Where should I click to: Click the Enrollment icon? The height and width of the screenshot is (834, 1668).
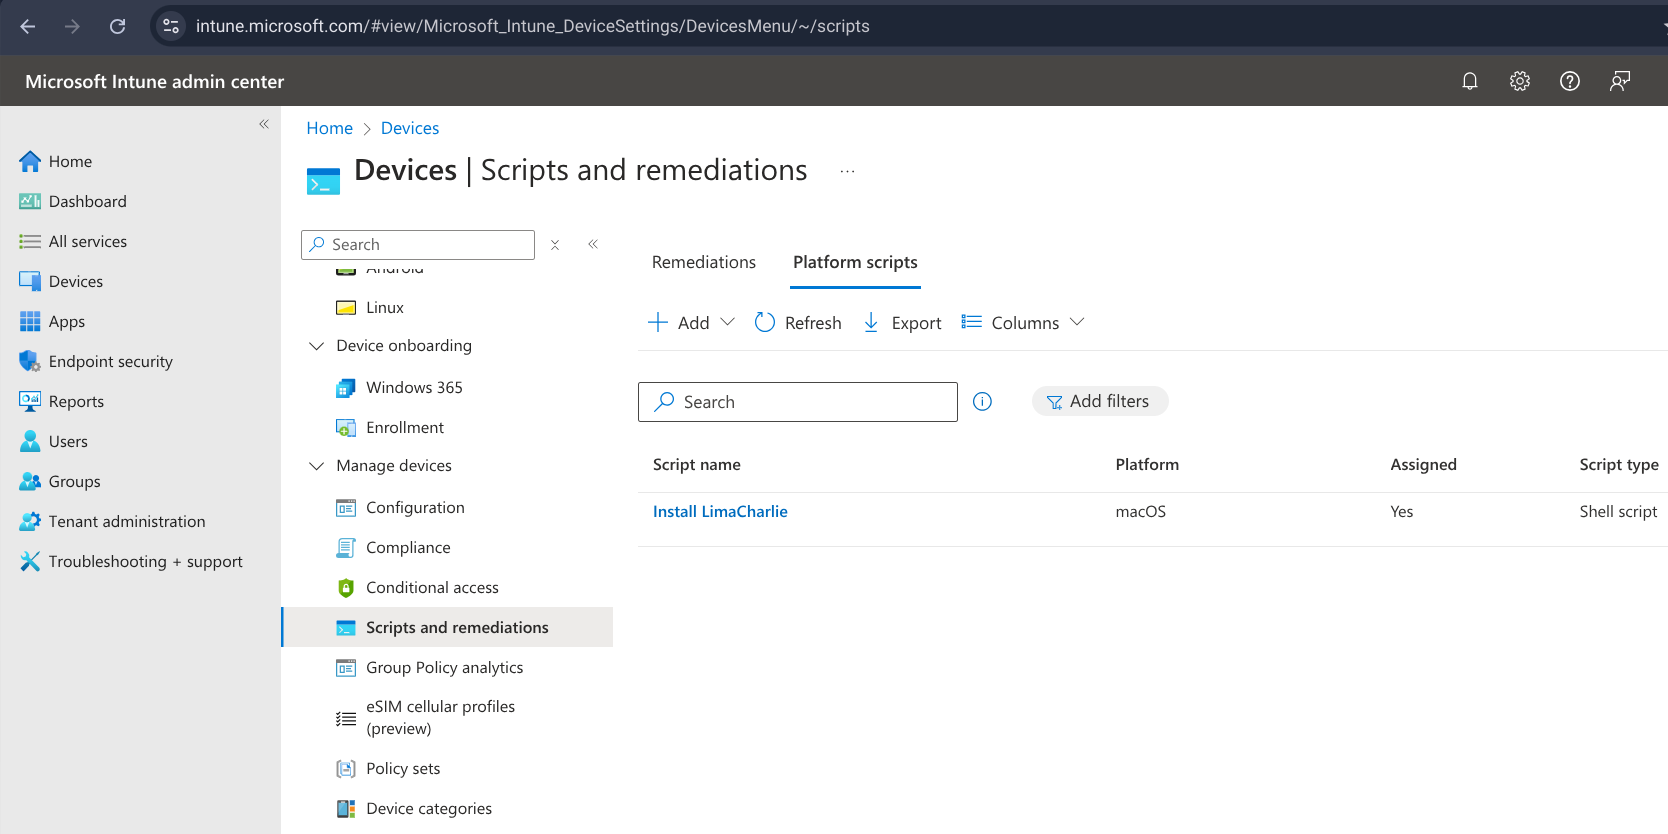(346, 428)
